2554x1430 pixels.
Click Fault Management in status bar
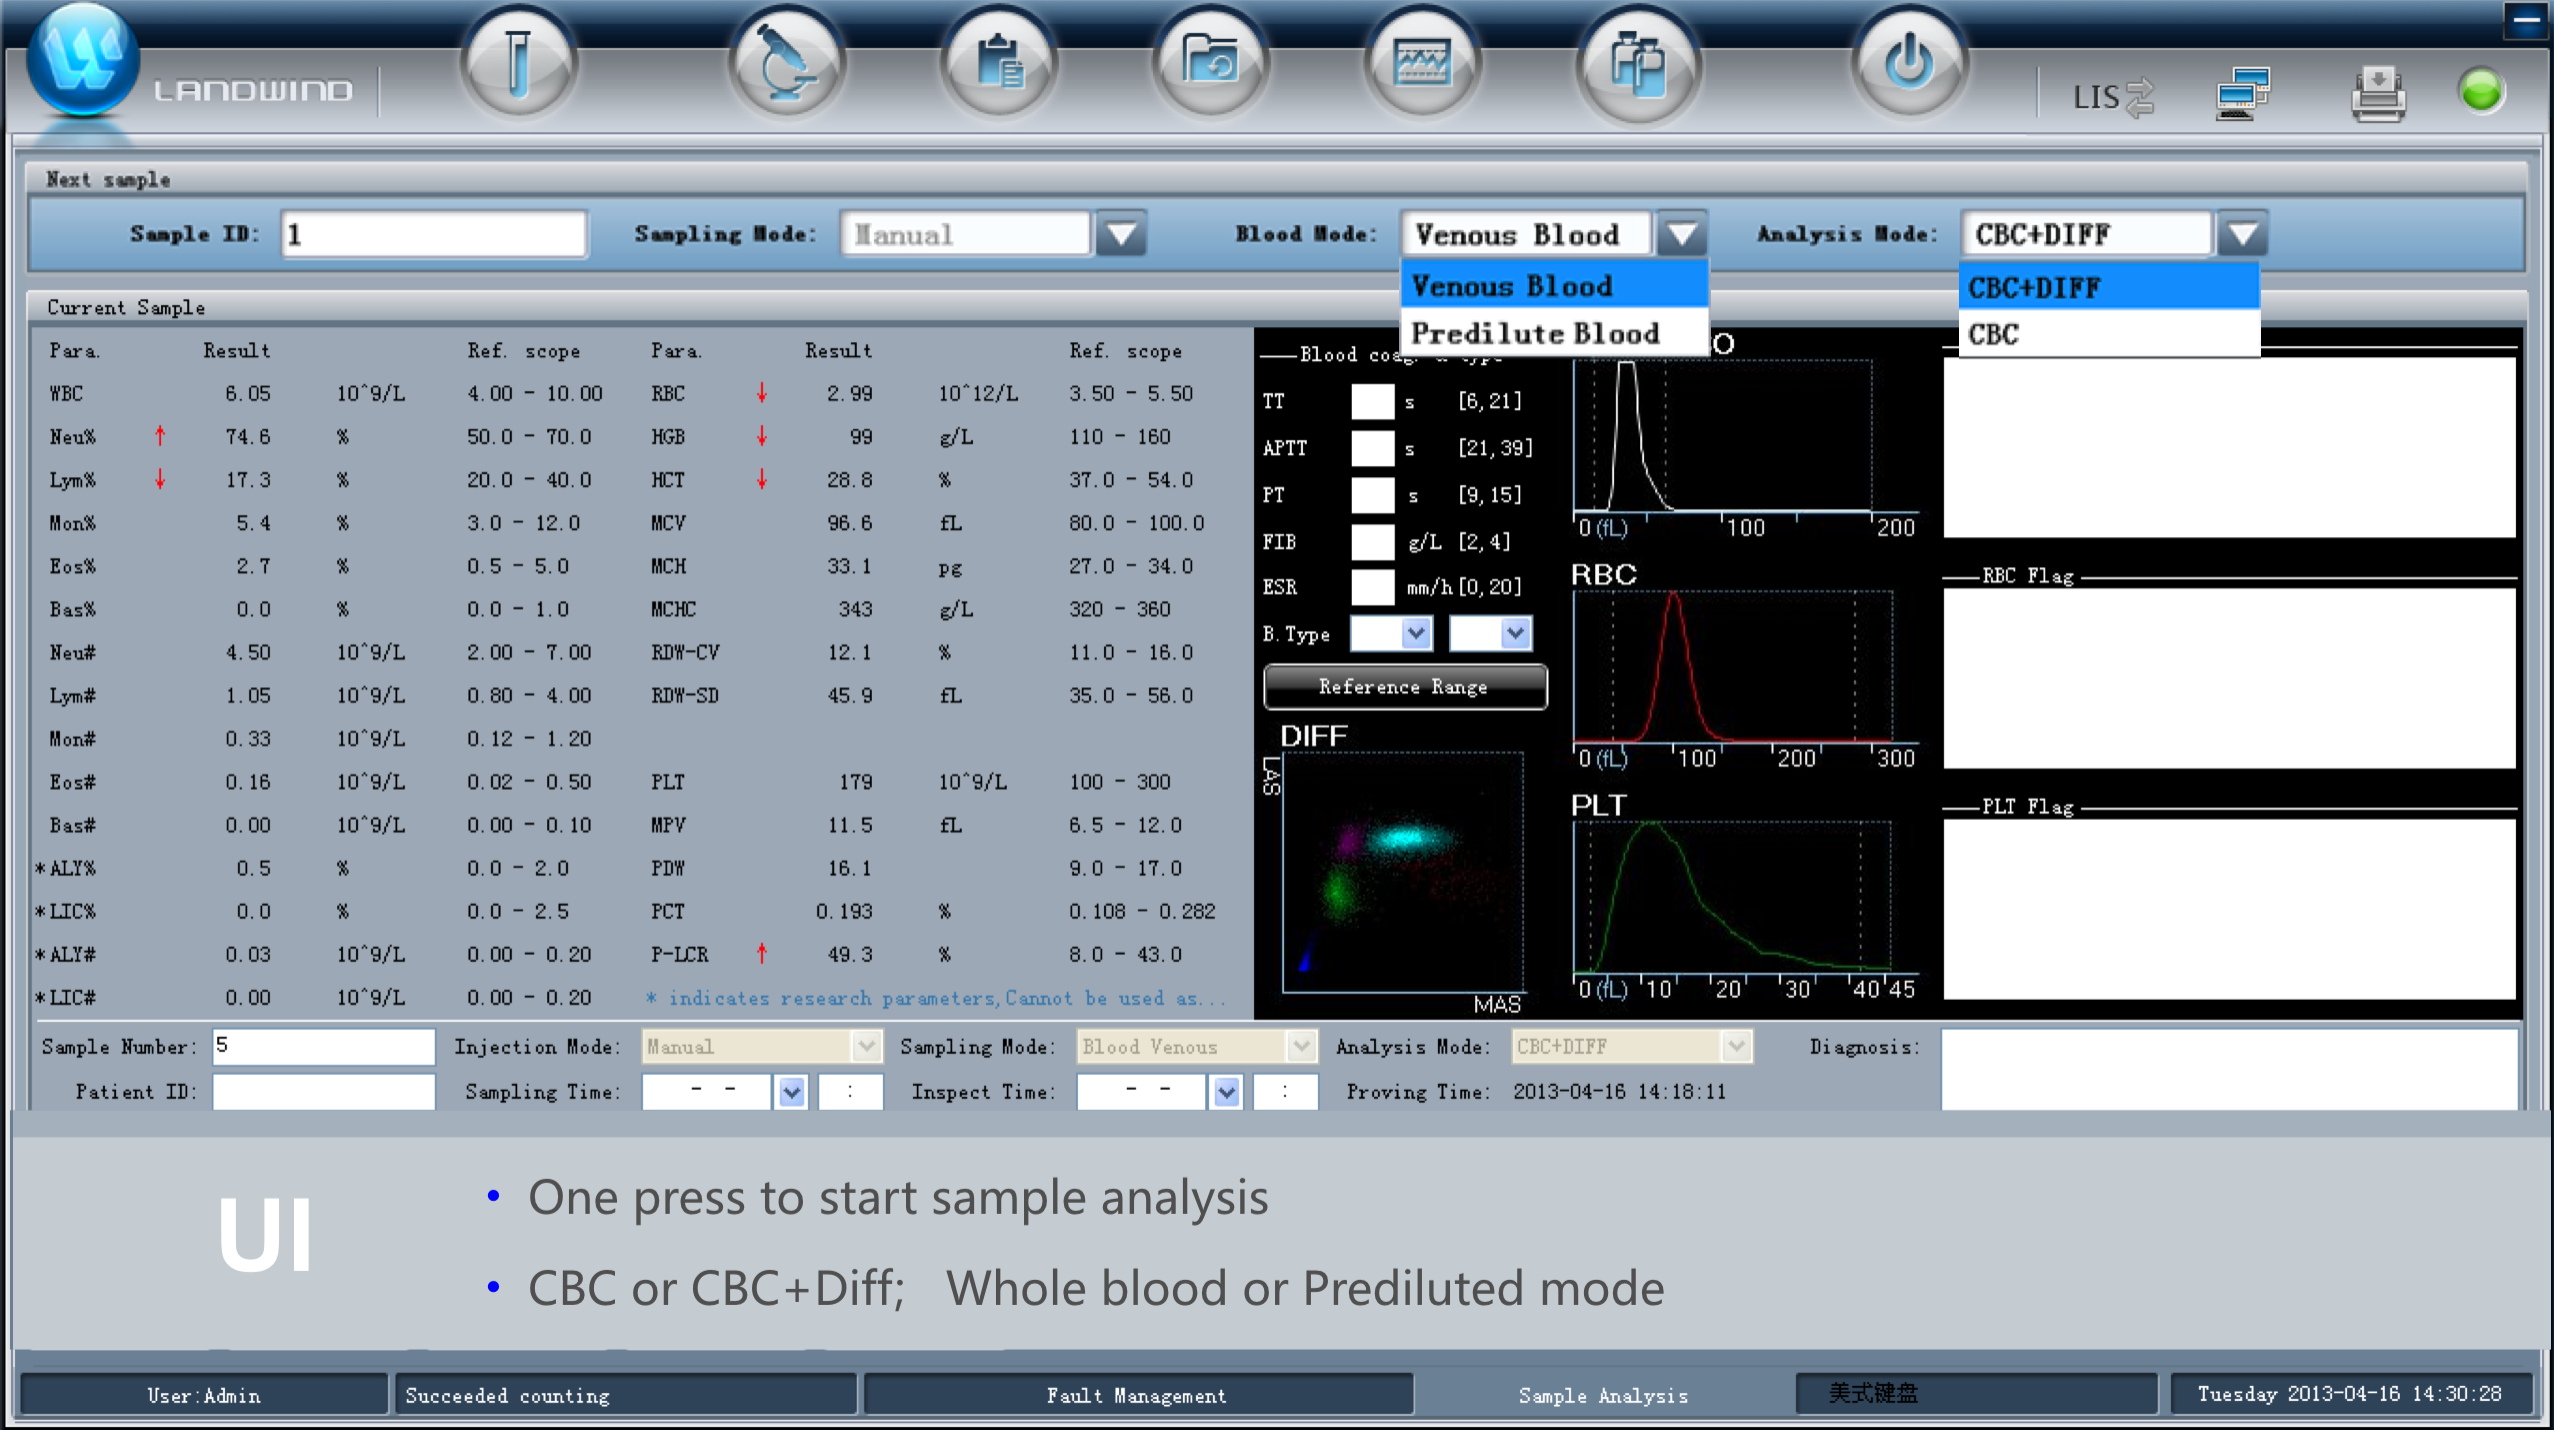pyautogui.click(x=1136, y=1394)
